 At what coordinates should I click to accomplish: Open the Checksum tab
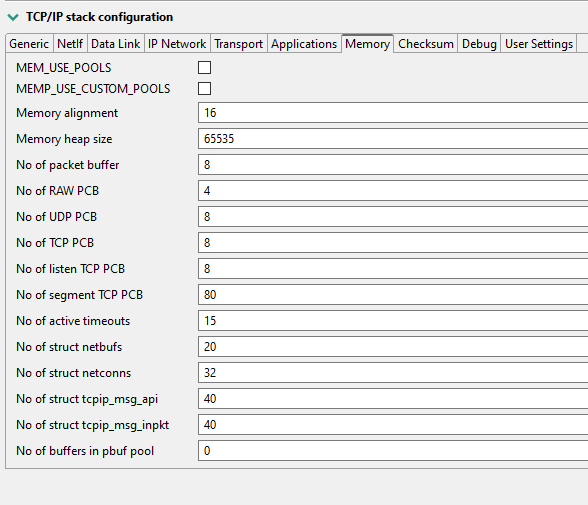pos(426,44)
